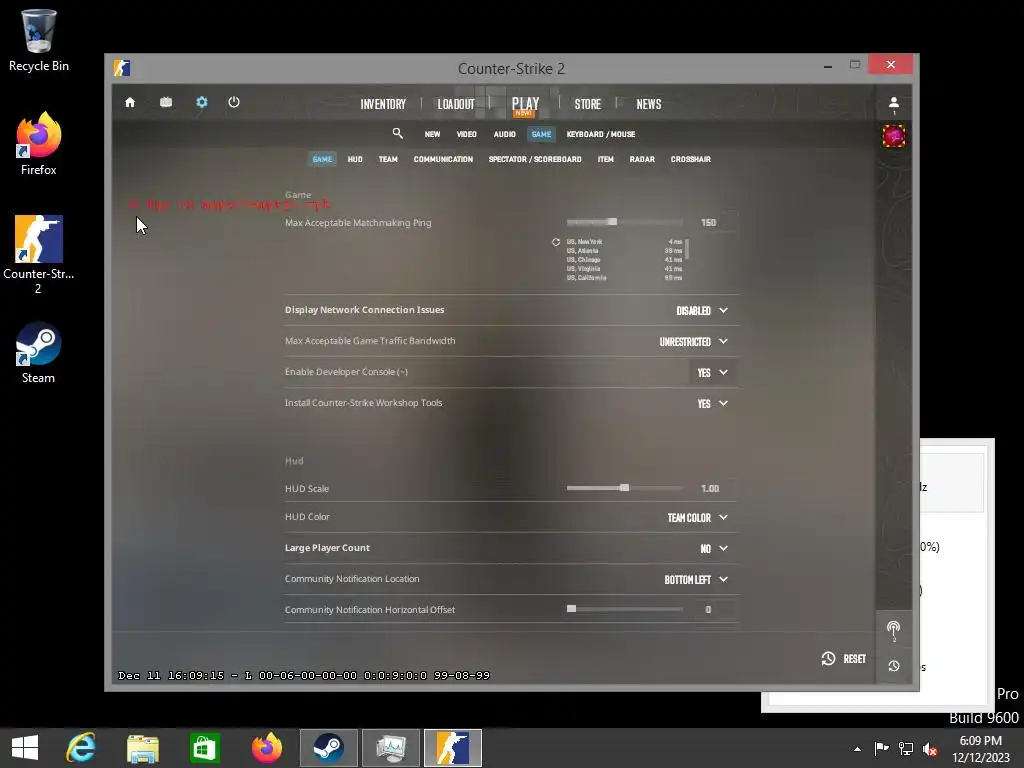Screen dimensions: 1024x768
Task: Click the power quit icon in CS2
Action: [x=234, y=103]
